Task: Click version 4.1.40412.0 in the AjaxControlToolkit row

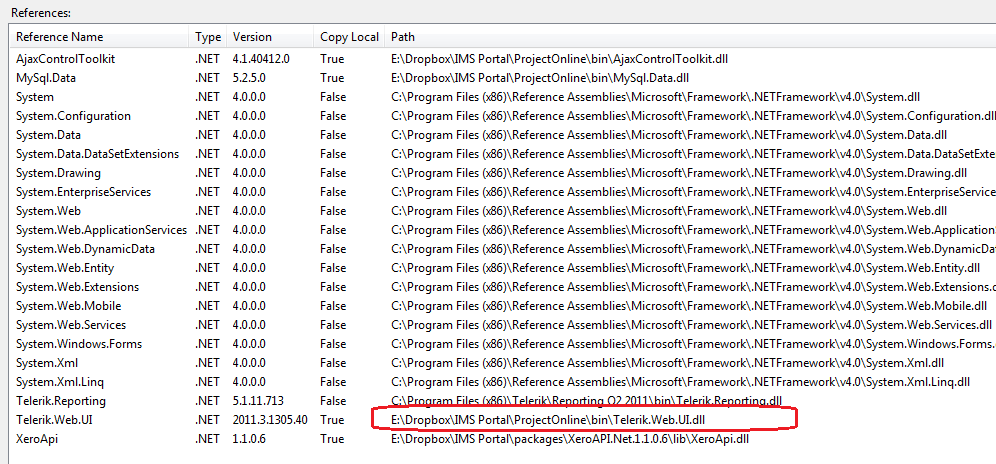Action: (x=261, y=59)
